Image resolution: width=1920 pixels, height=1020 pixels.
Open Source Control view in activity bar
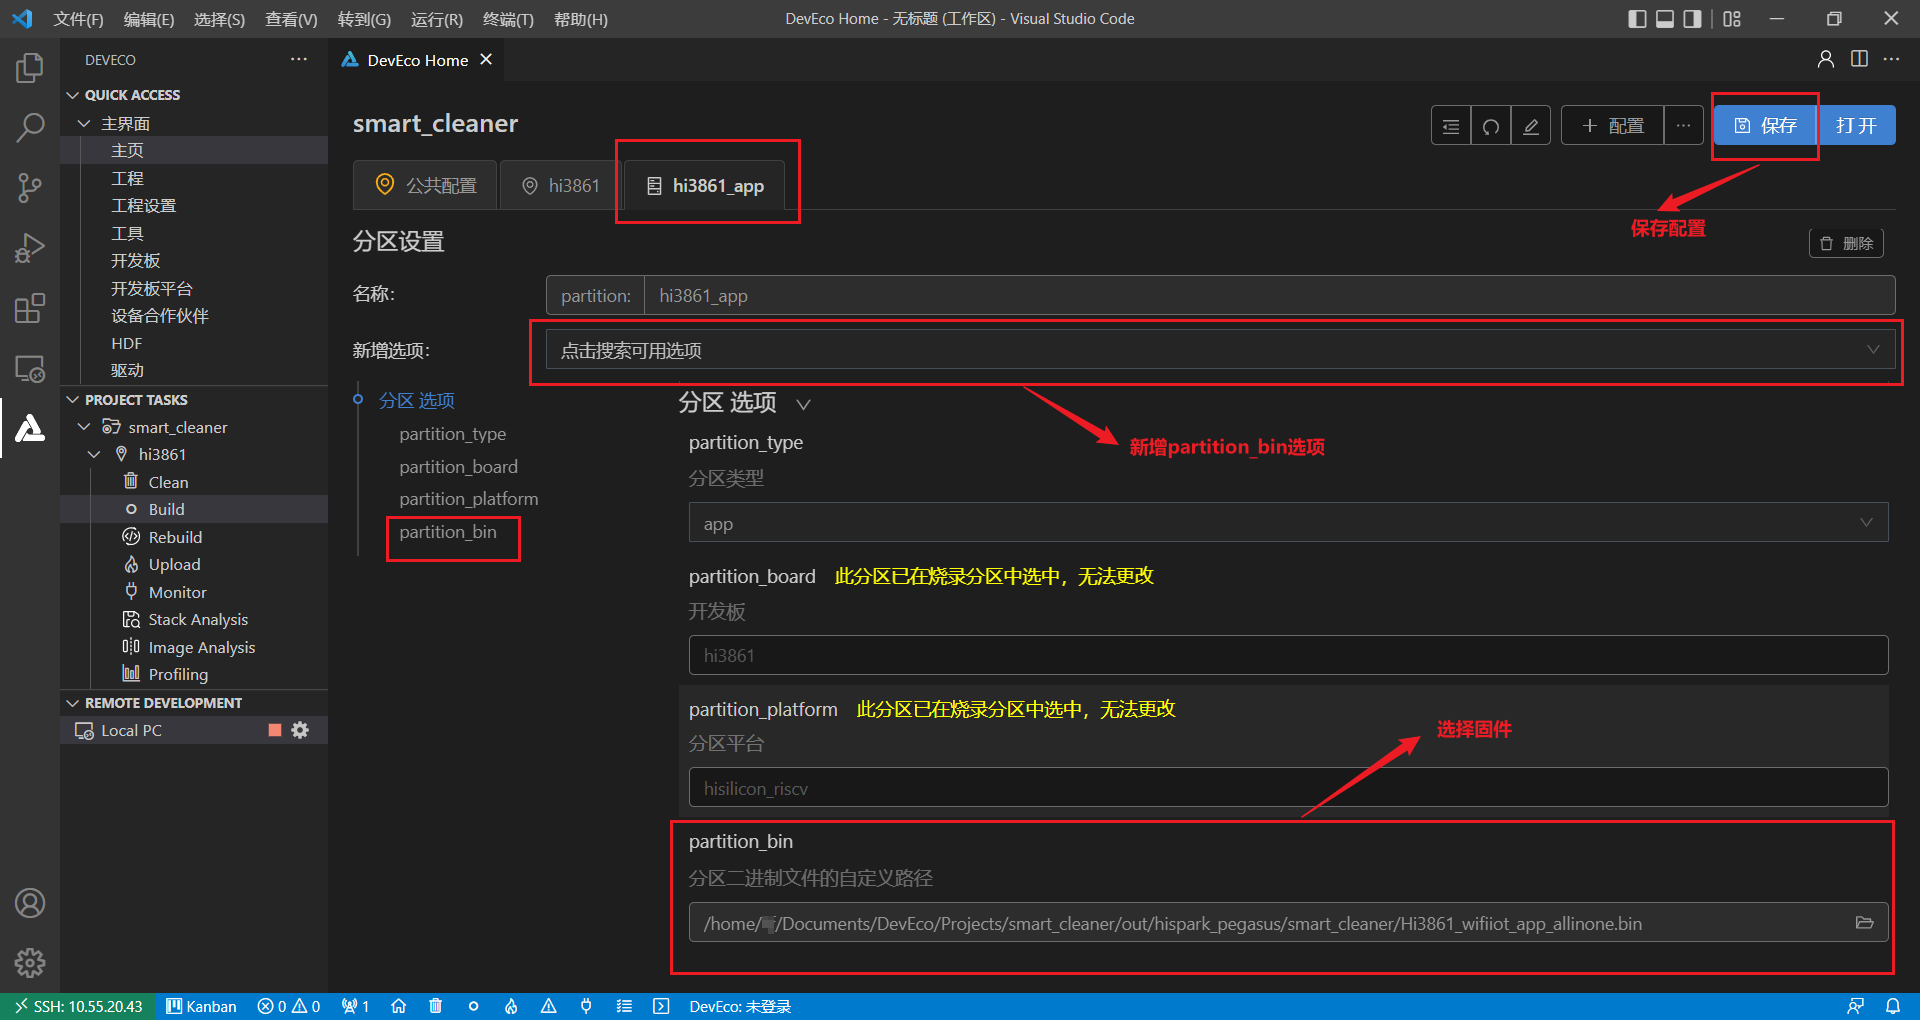pyautogui.click(x=30, y=187)
